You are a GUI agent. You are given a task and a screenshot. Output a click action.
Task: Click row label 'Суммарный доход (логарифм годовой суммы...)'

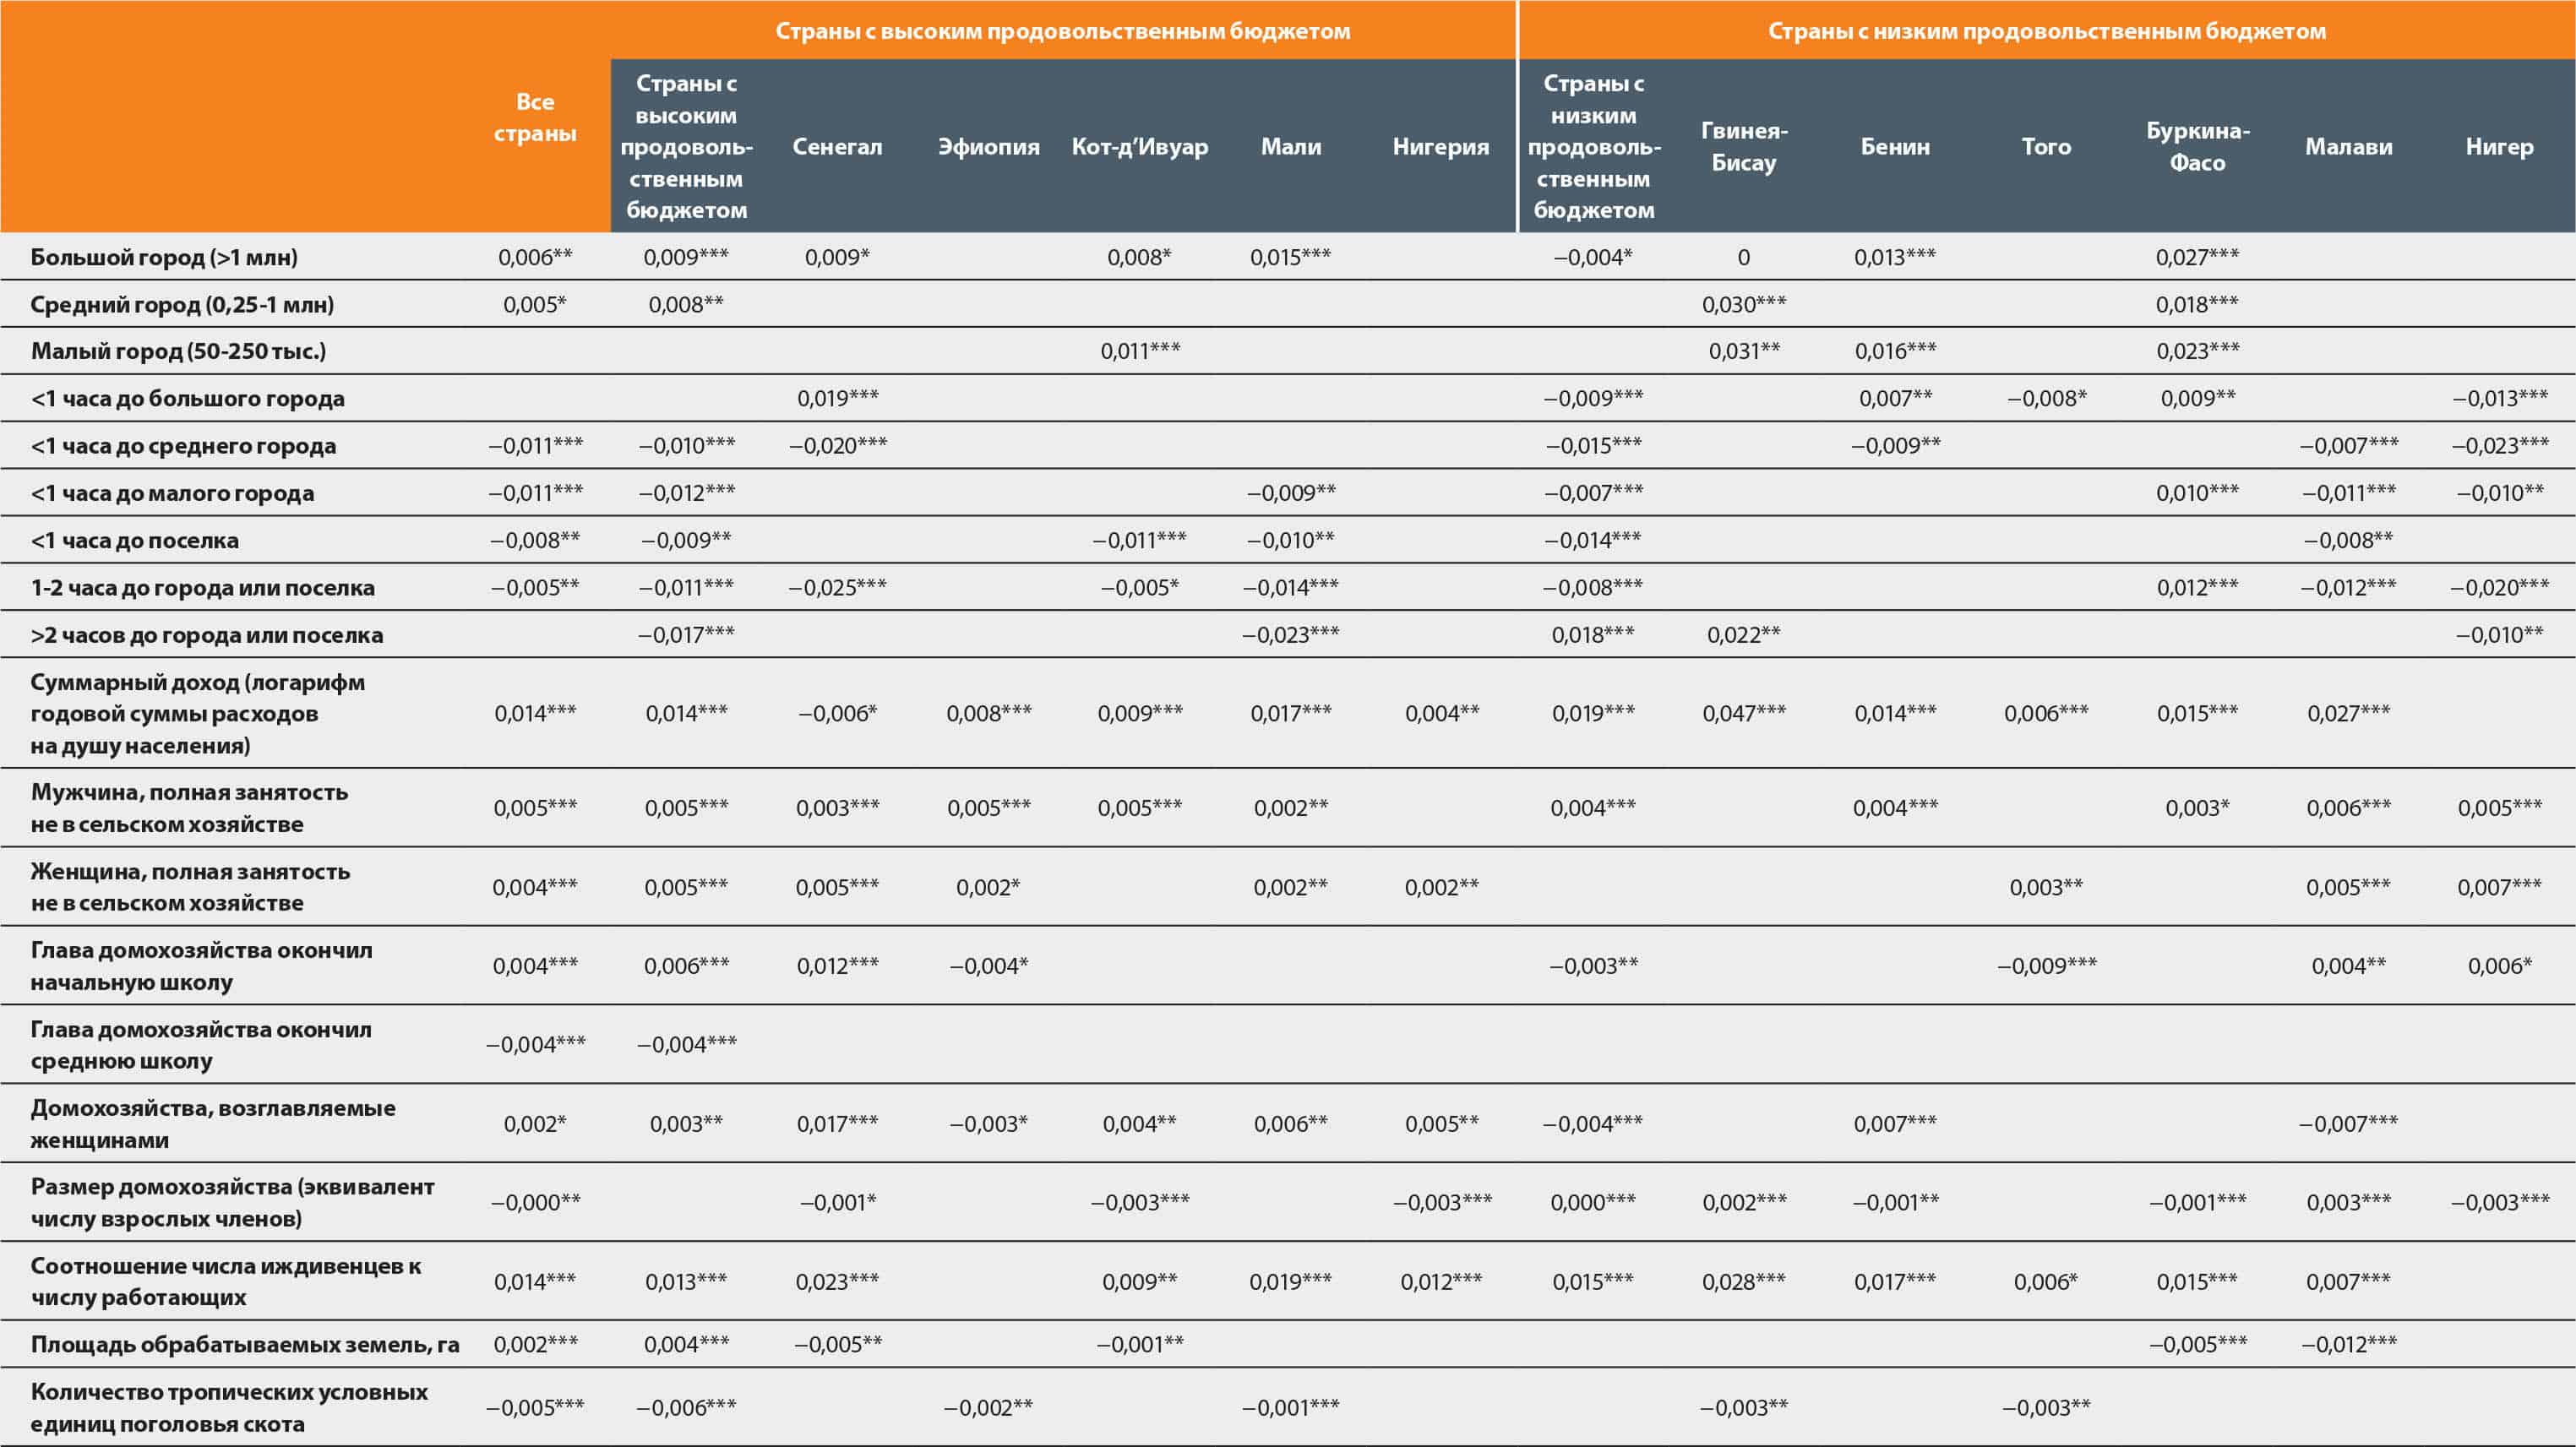(197, 713)
